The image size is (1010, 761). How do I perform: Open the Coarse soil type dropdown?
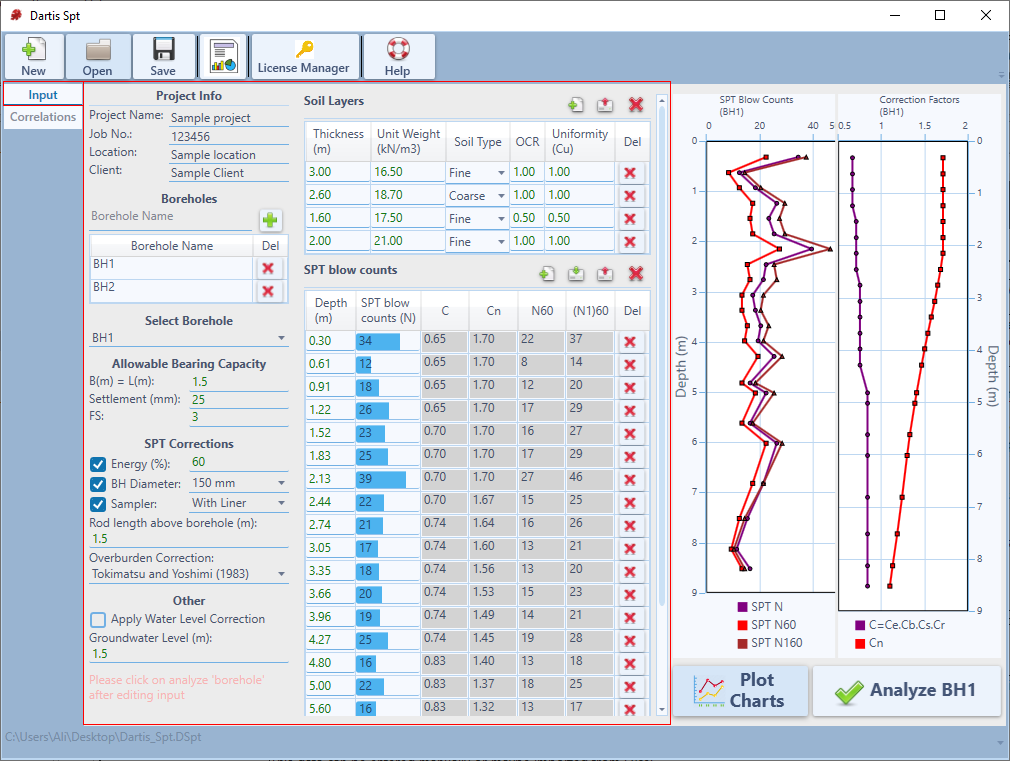point(477,196)
